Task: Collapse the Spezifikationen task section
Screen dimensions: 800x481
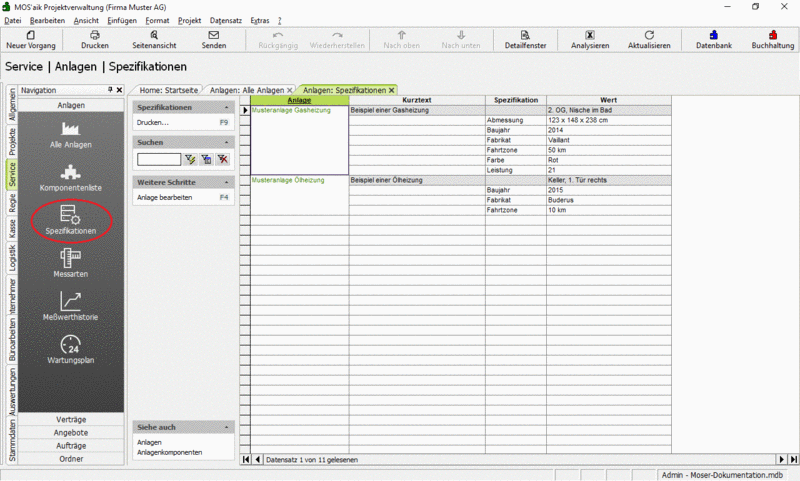Action: point(227,108)
